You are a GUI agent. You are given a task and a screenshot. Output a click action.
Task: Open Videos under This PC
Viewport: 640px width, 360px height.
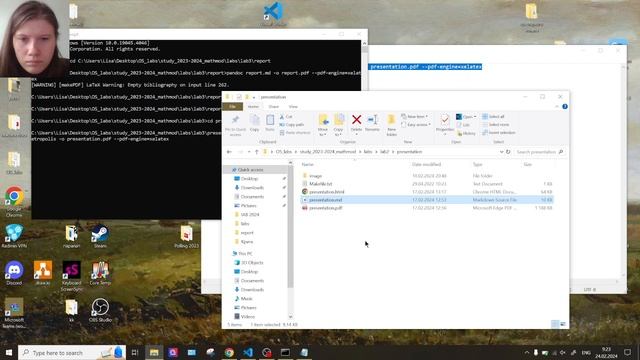point(247,317)
